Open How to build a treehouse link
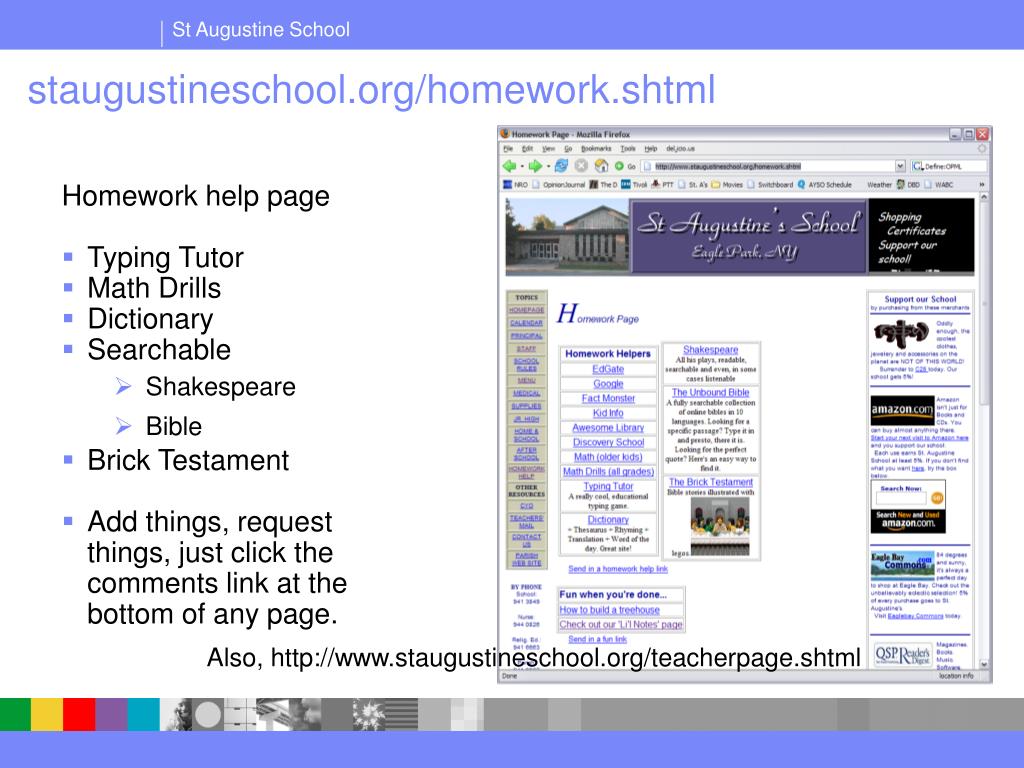The height and width of the screenshot is (768, 1024). click(609, 610)
